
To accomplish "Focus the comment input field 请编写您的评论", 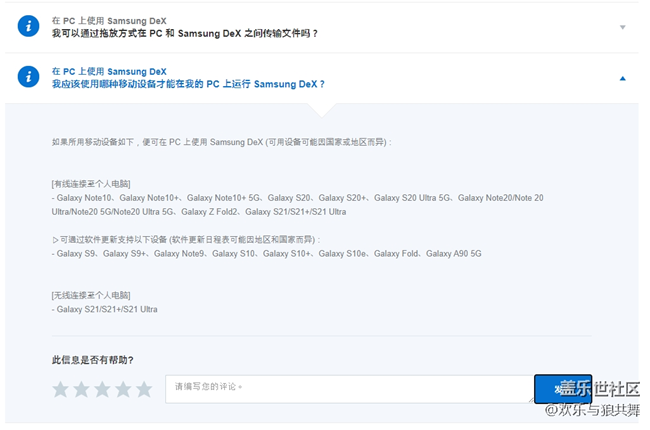I will [x=349, y=389].
